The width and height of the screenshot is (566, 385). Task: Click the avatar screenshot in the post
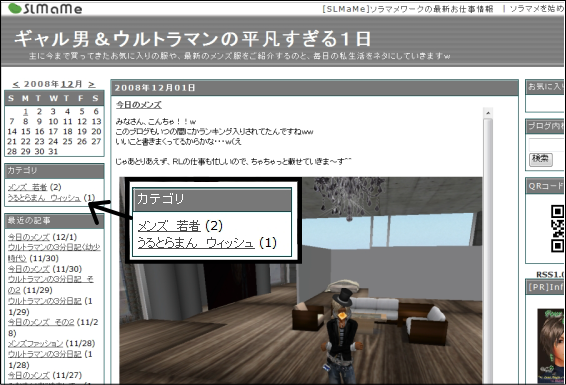point(301,280)
